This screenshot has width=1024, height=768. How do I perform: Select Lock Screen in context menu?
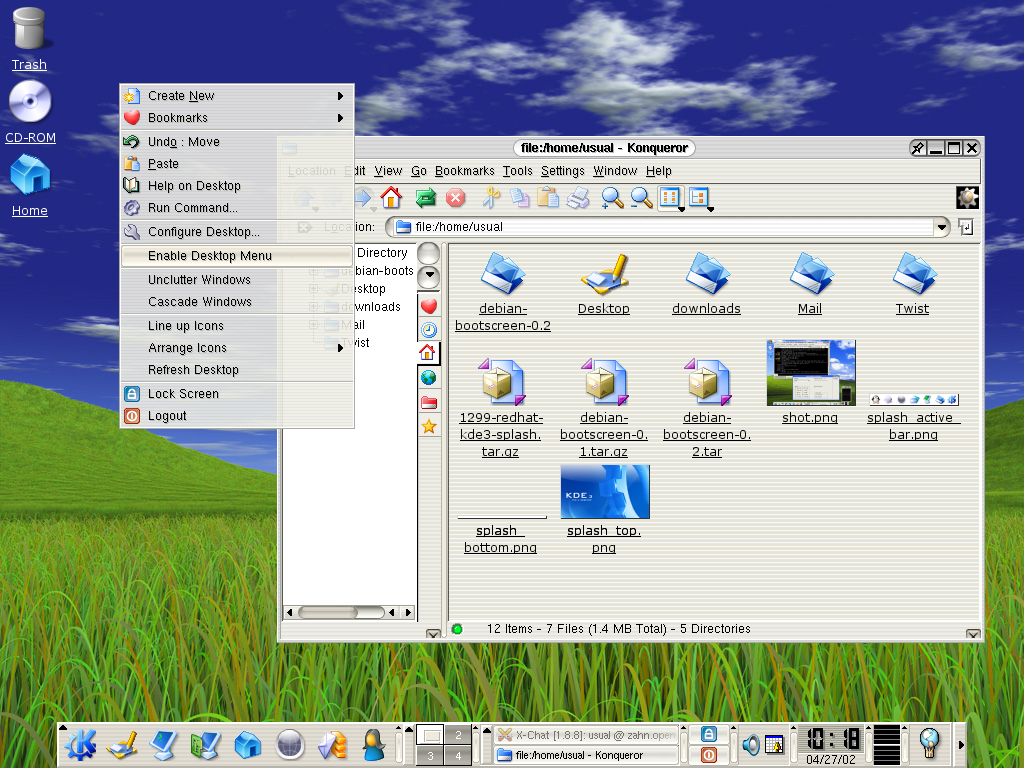(238, 394)
